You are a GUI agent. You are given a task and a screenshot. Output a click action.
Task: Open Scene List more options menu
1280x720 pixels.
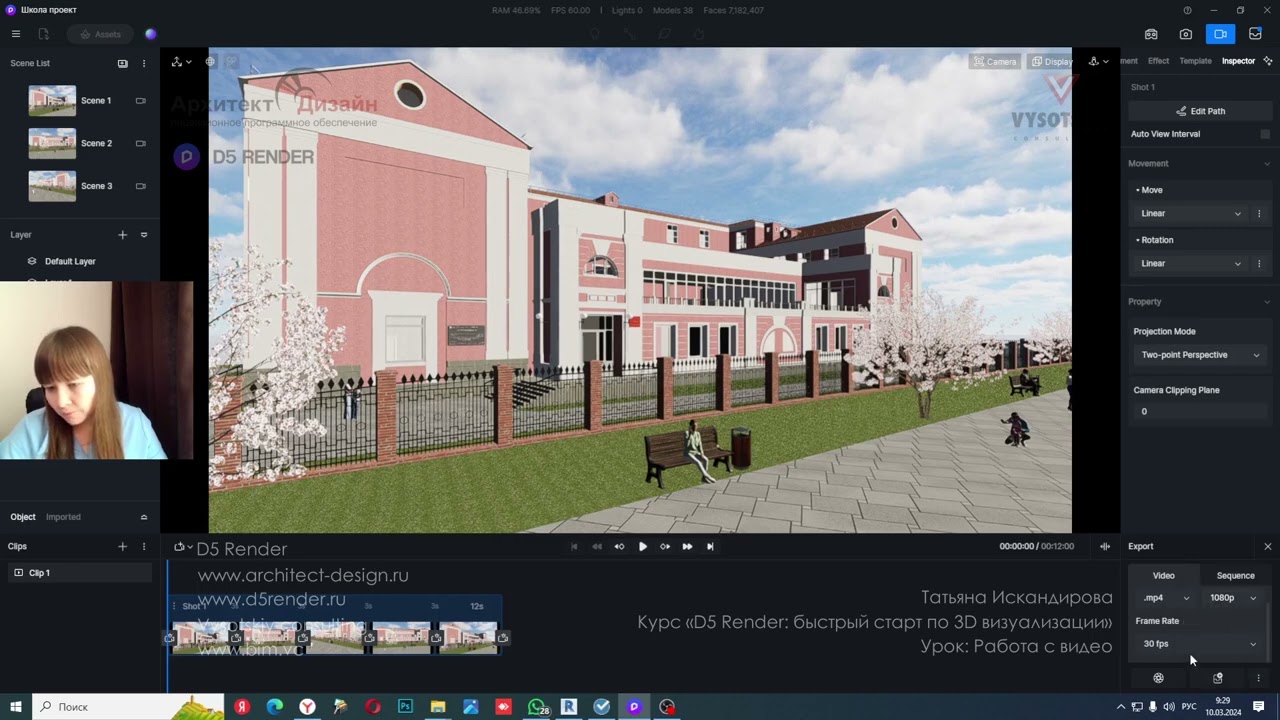click(144, 63)
